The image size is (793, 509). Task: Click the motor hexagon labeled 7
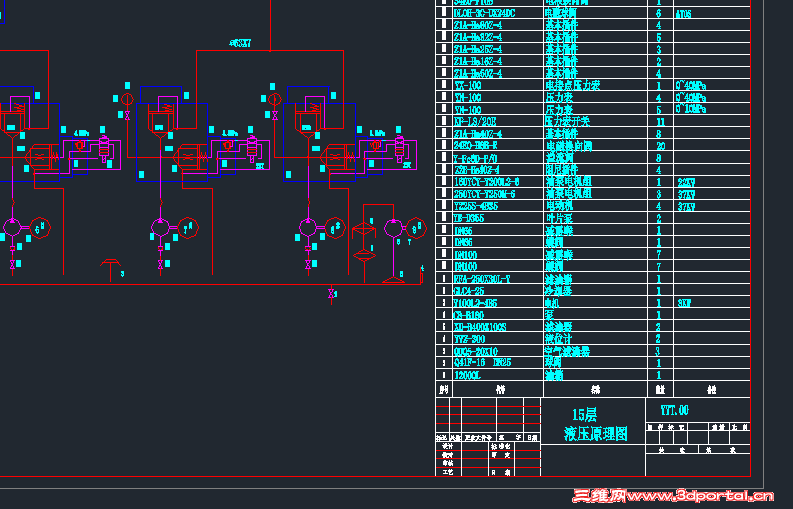point(188,228)
